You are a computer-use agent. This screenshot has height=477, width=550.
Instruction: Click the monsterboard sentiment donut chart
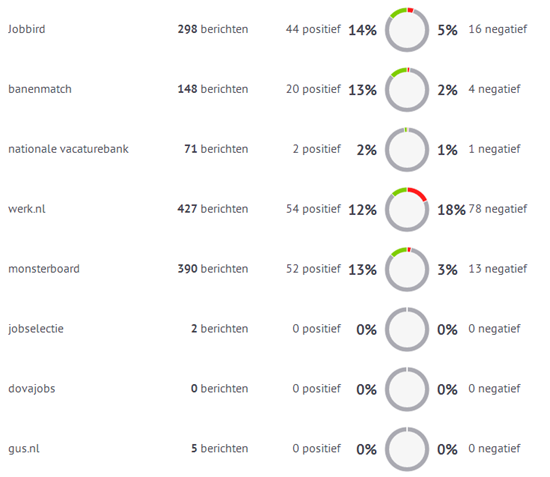407,270
